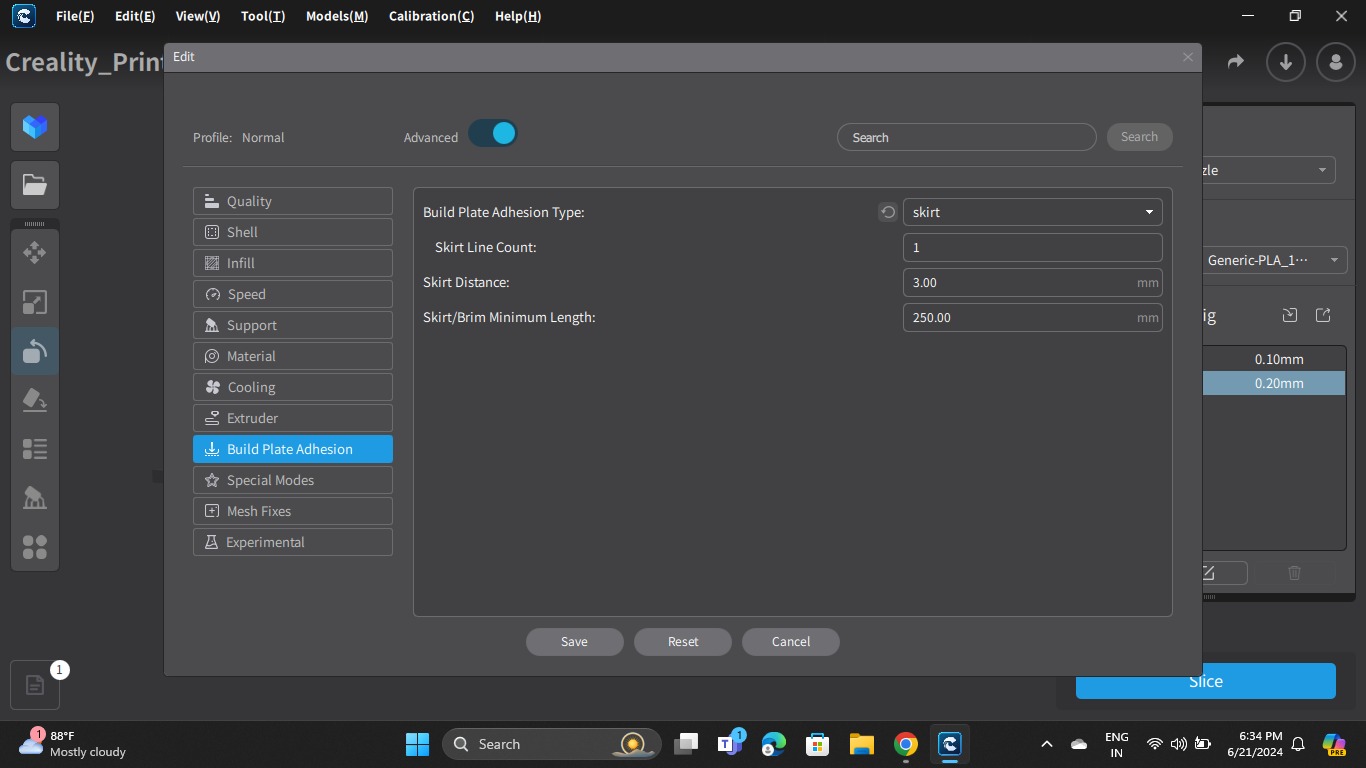This screenshot has height=768, width=1366.
Task: Select the Rotate tool in left toolbar
Action: [x=35, y=351]
